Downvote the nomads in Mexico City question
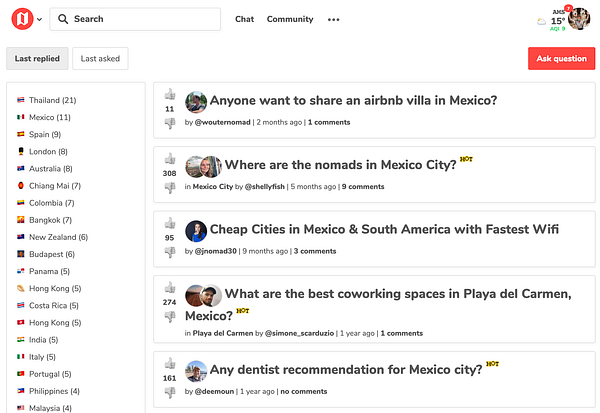The height and width of the screenshot is (413, 600). click(x=170, y=187)
